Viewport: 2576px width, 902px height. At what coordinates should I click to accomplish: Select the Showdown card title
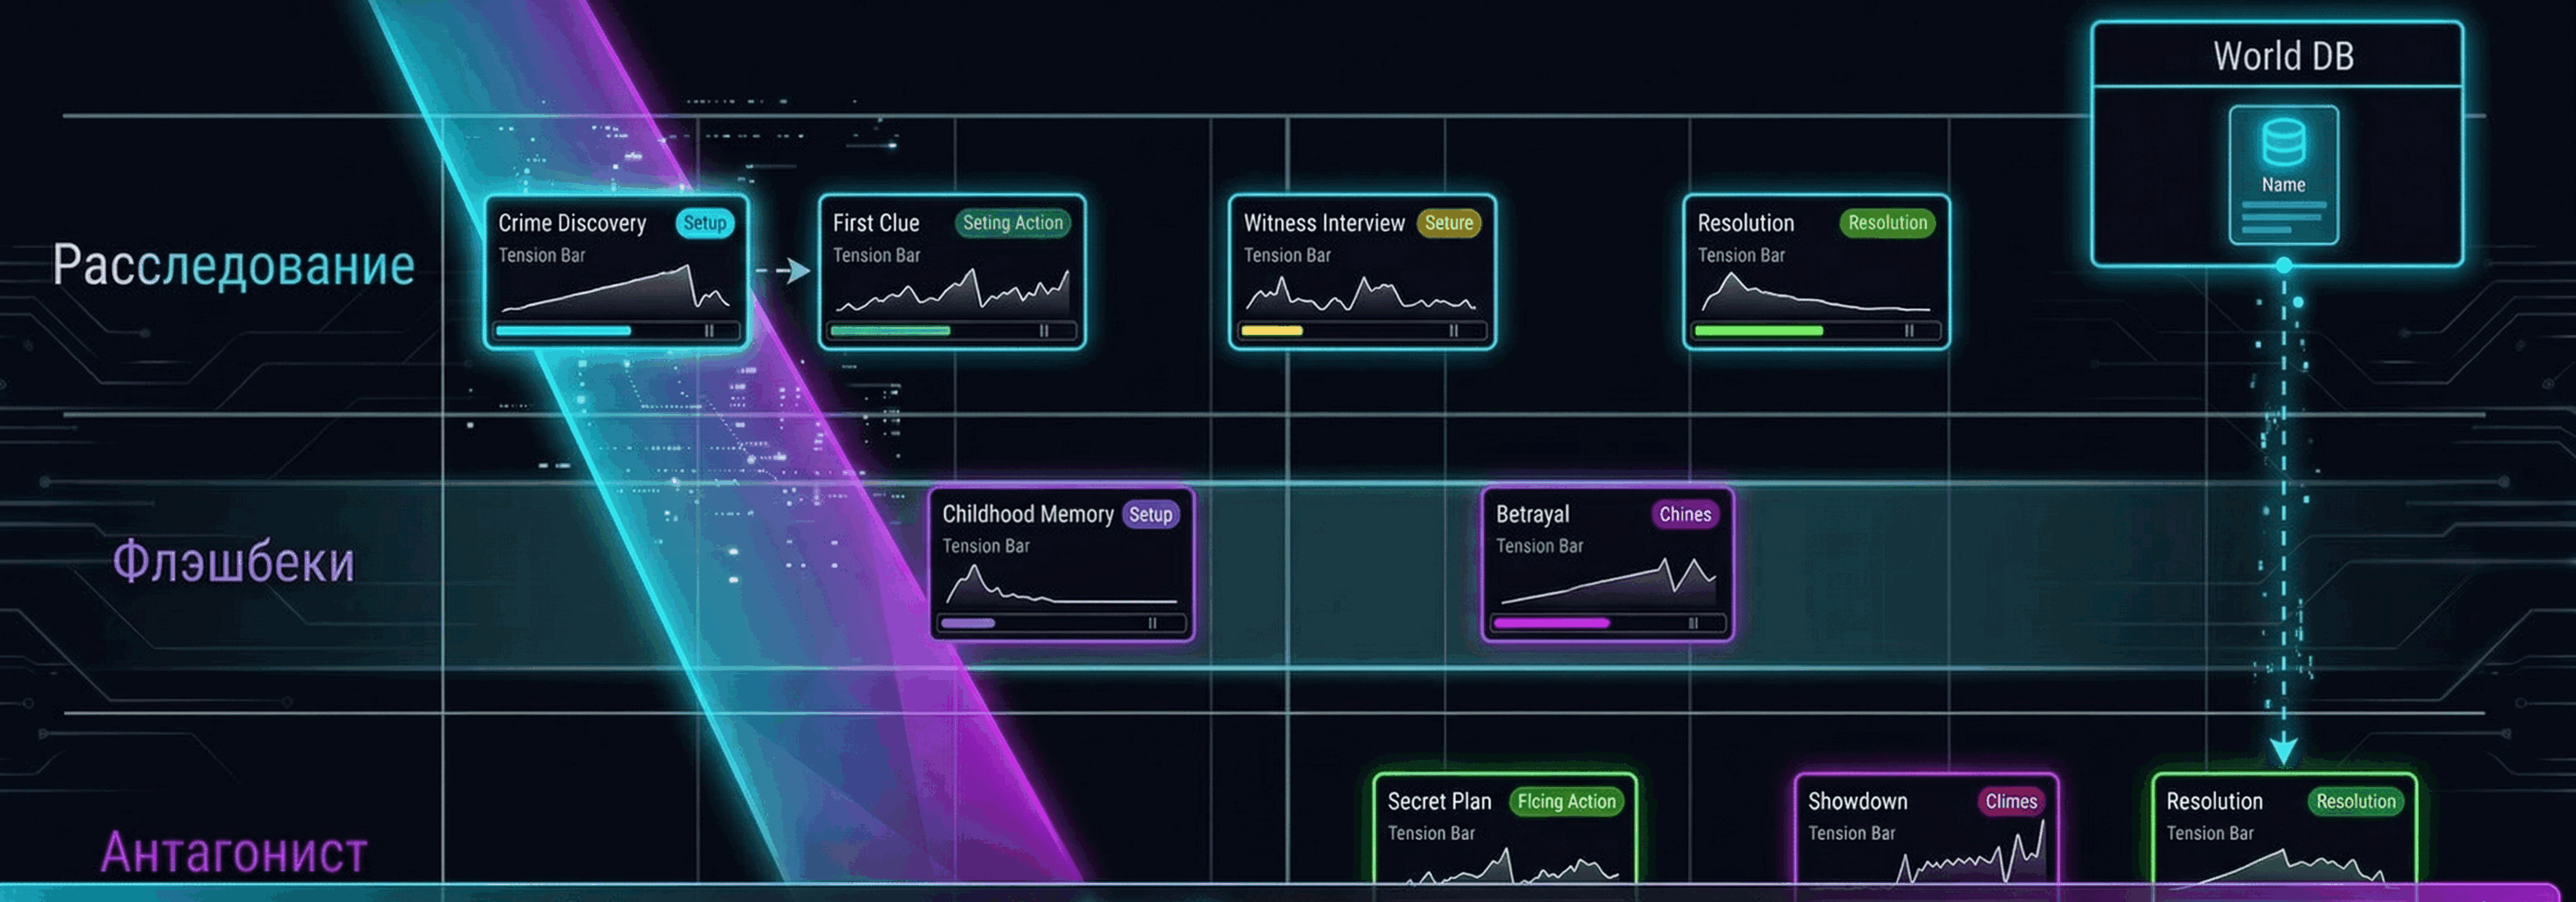tap(1857, 802)
